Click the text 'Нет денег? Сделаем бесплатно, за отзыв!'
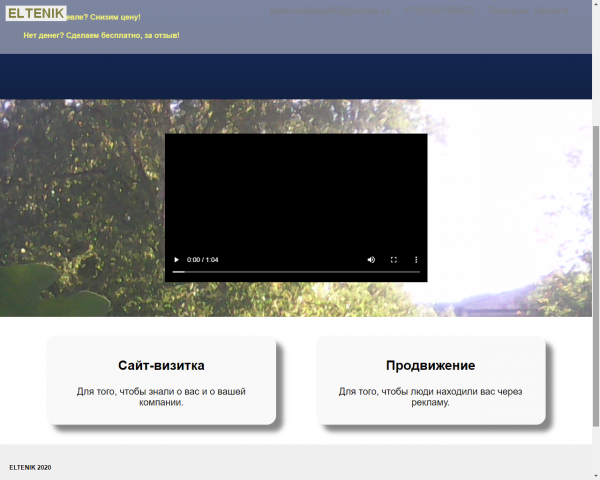 [101, 36]
